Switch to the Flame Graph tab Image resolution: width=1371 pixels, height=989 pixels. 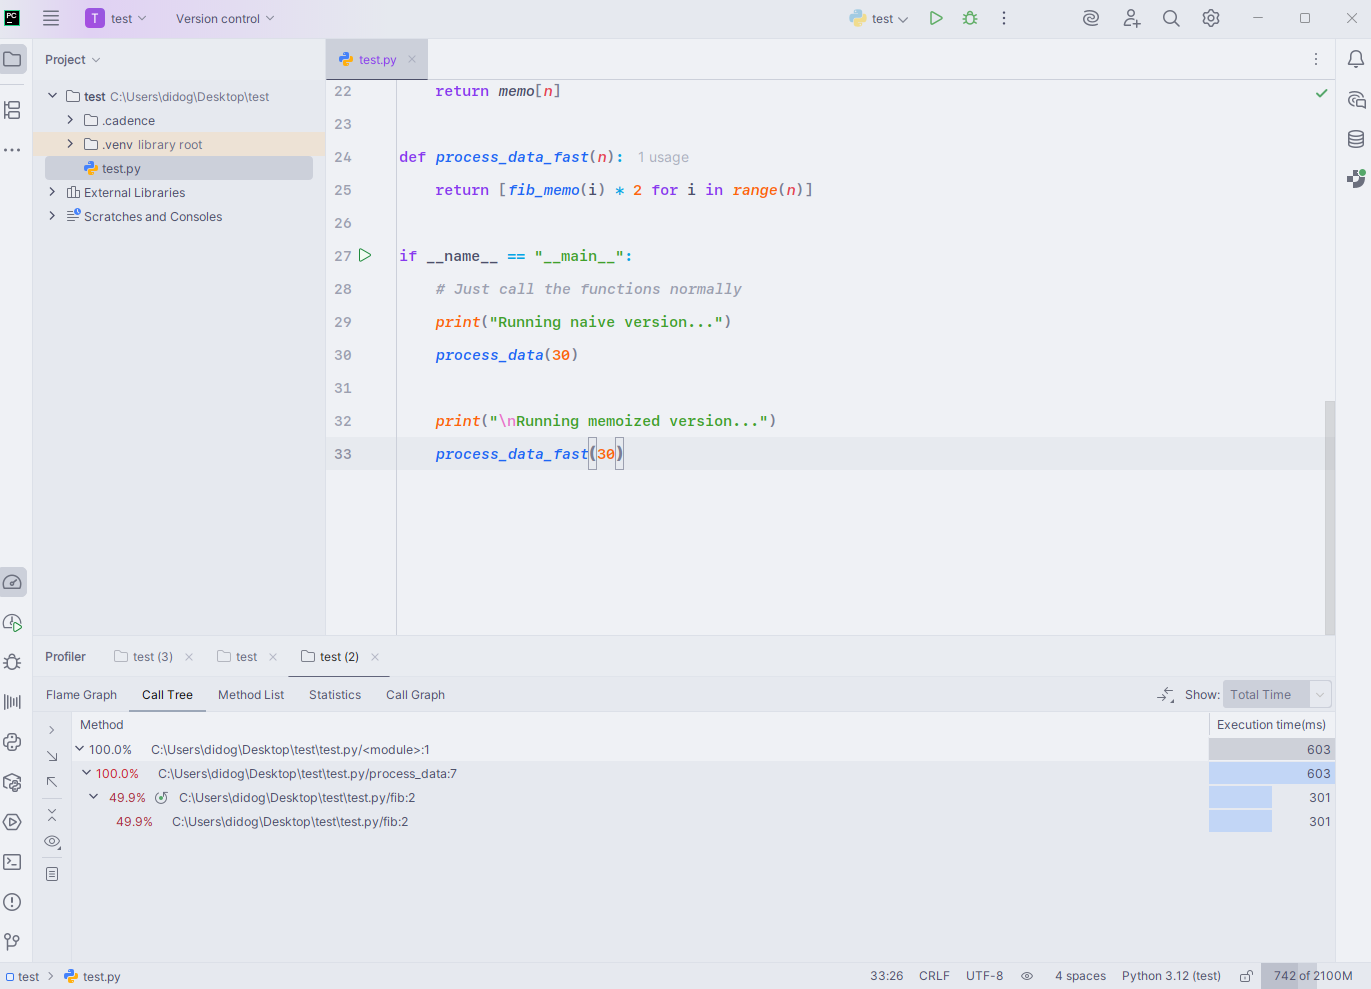81,695
